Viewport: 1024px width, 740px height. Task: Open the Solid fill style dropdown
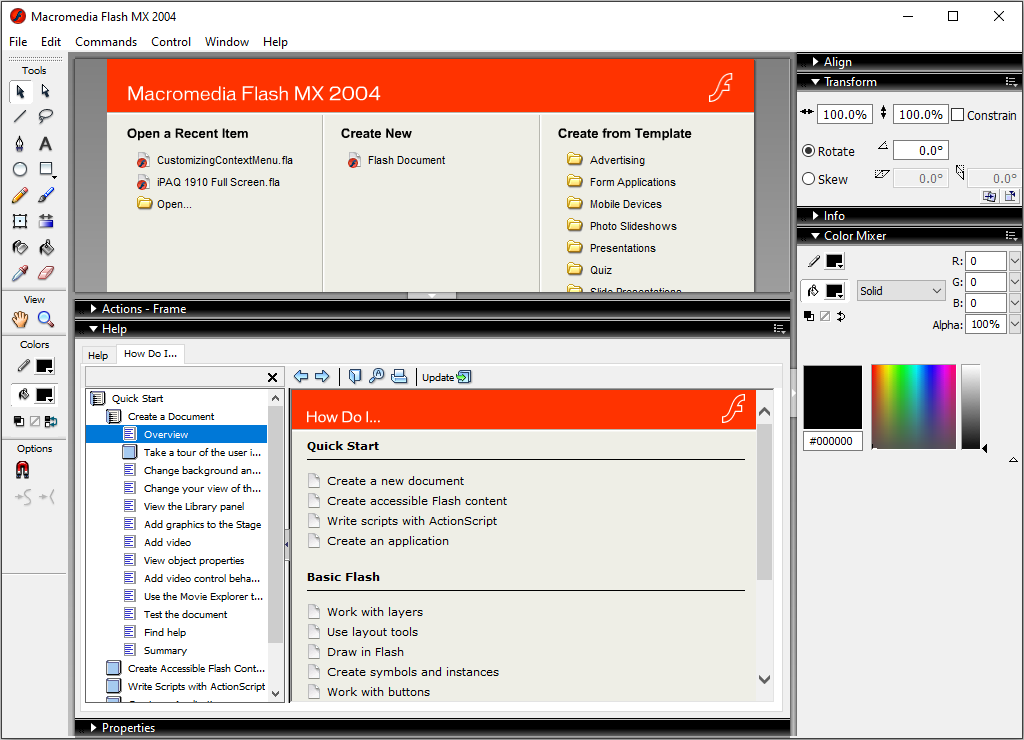coord(901,291)
